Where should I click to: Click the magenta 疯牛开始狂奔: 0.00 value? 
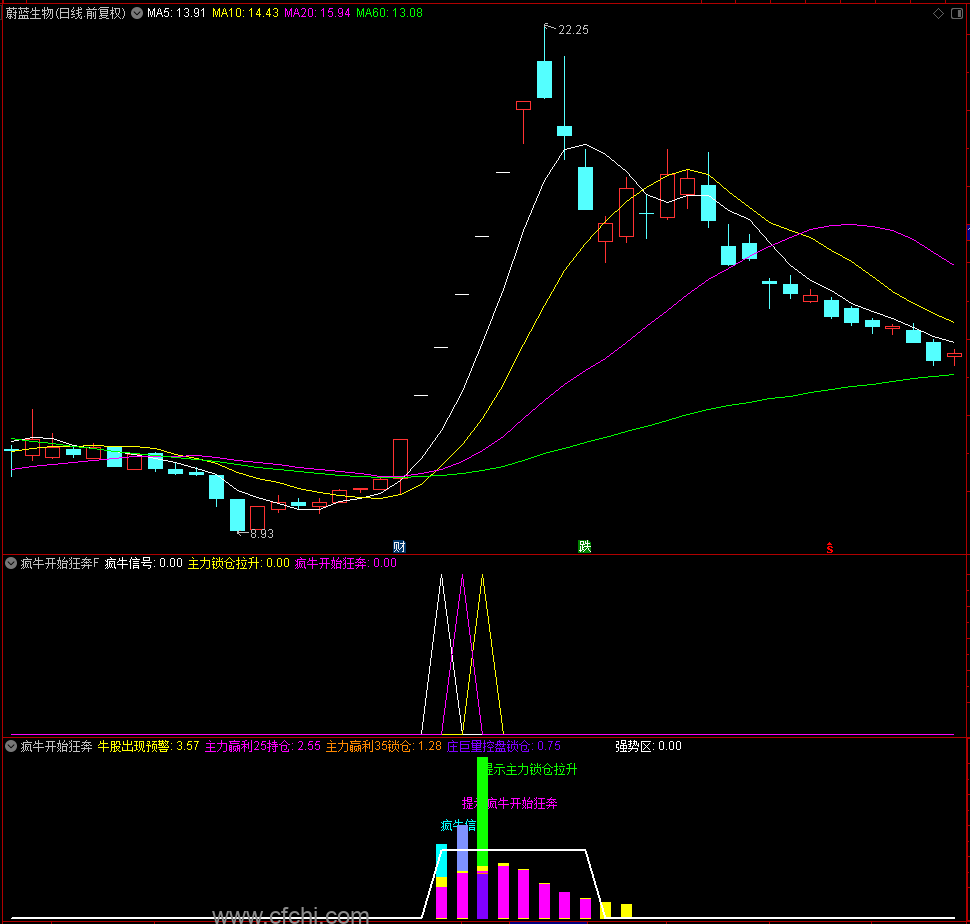[346, 563]
